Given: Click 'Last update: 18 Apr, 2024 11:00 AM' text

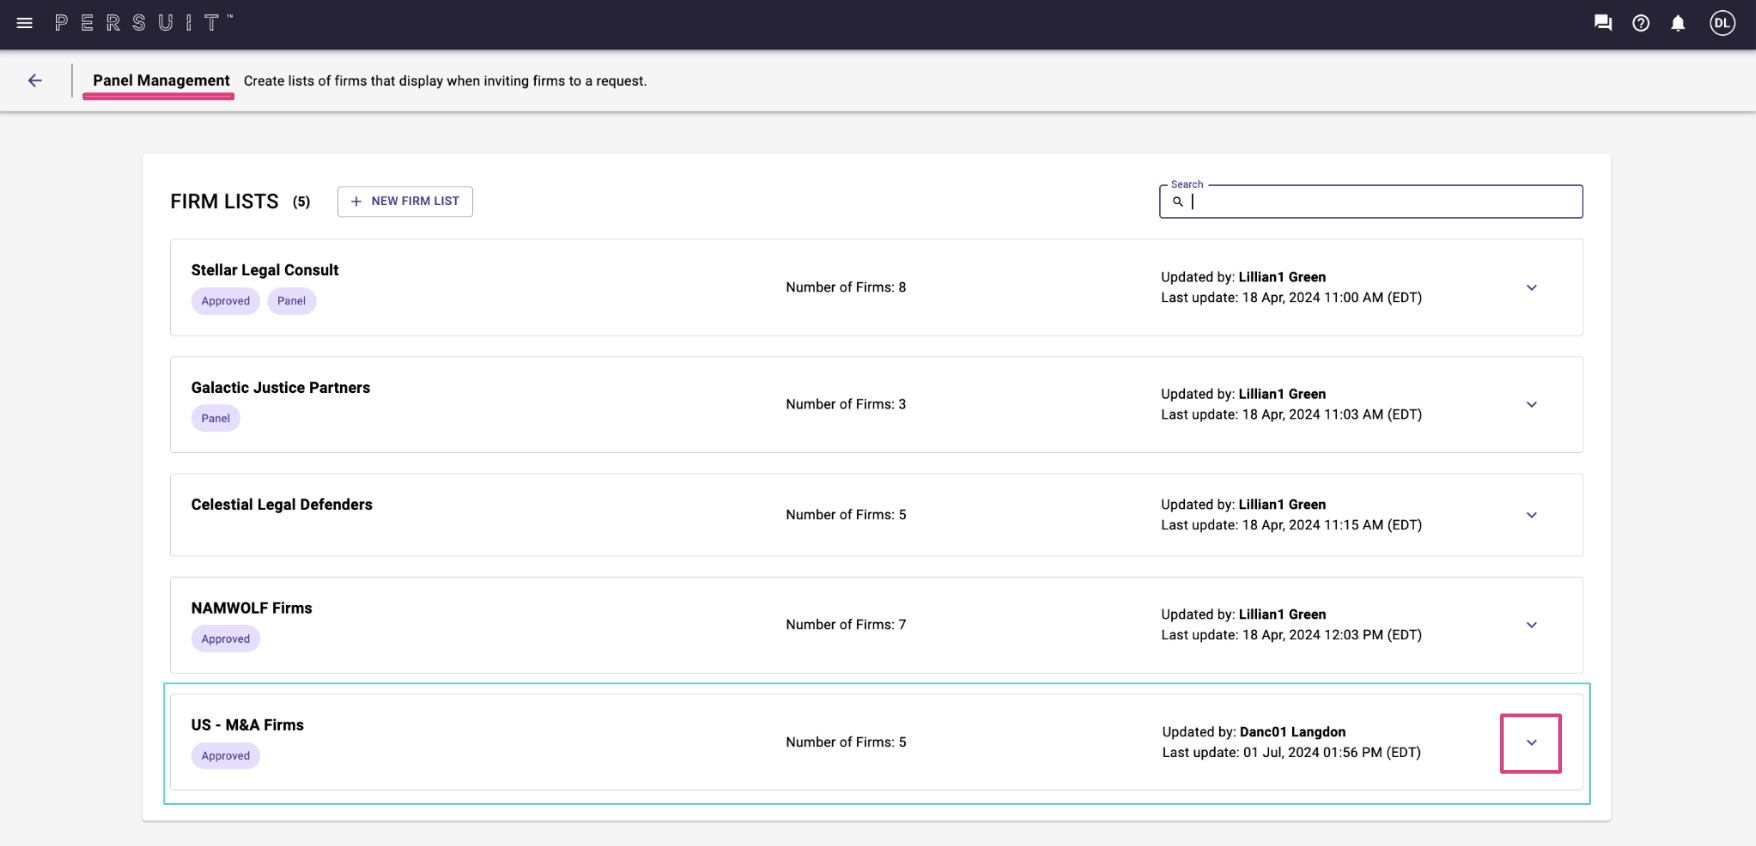Looking at the screenshot, I should point(1291,297).
